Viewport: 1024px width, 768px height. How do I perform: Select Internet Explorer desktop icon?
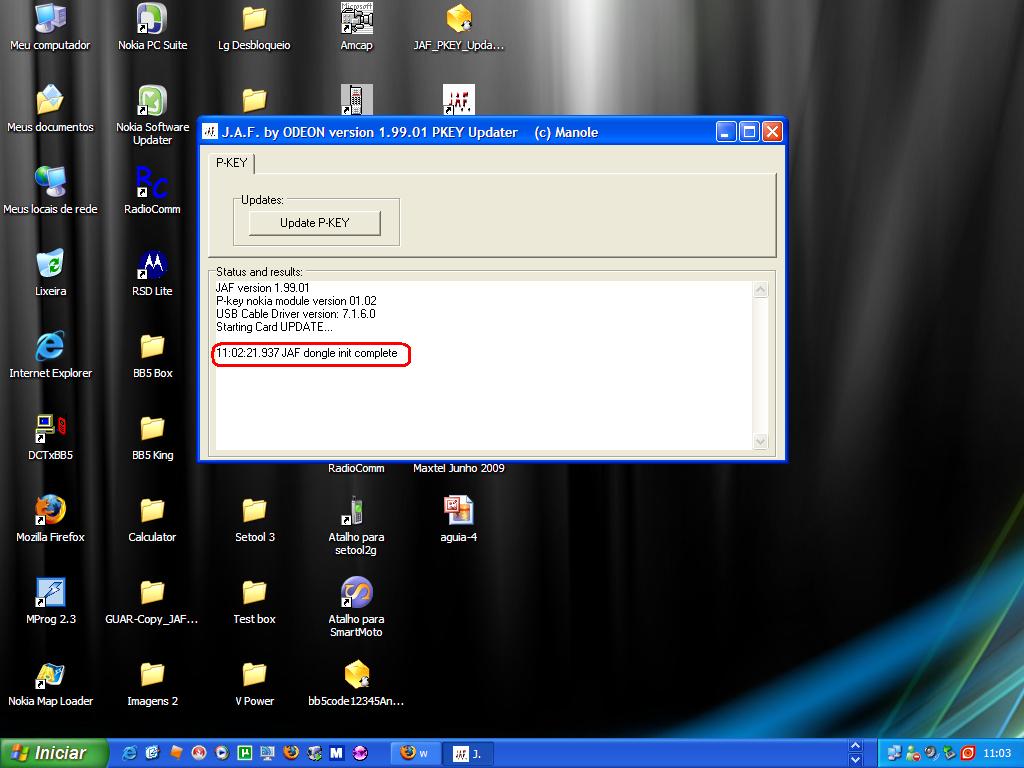point(50,356)
